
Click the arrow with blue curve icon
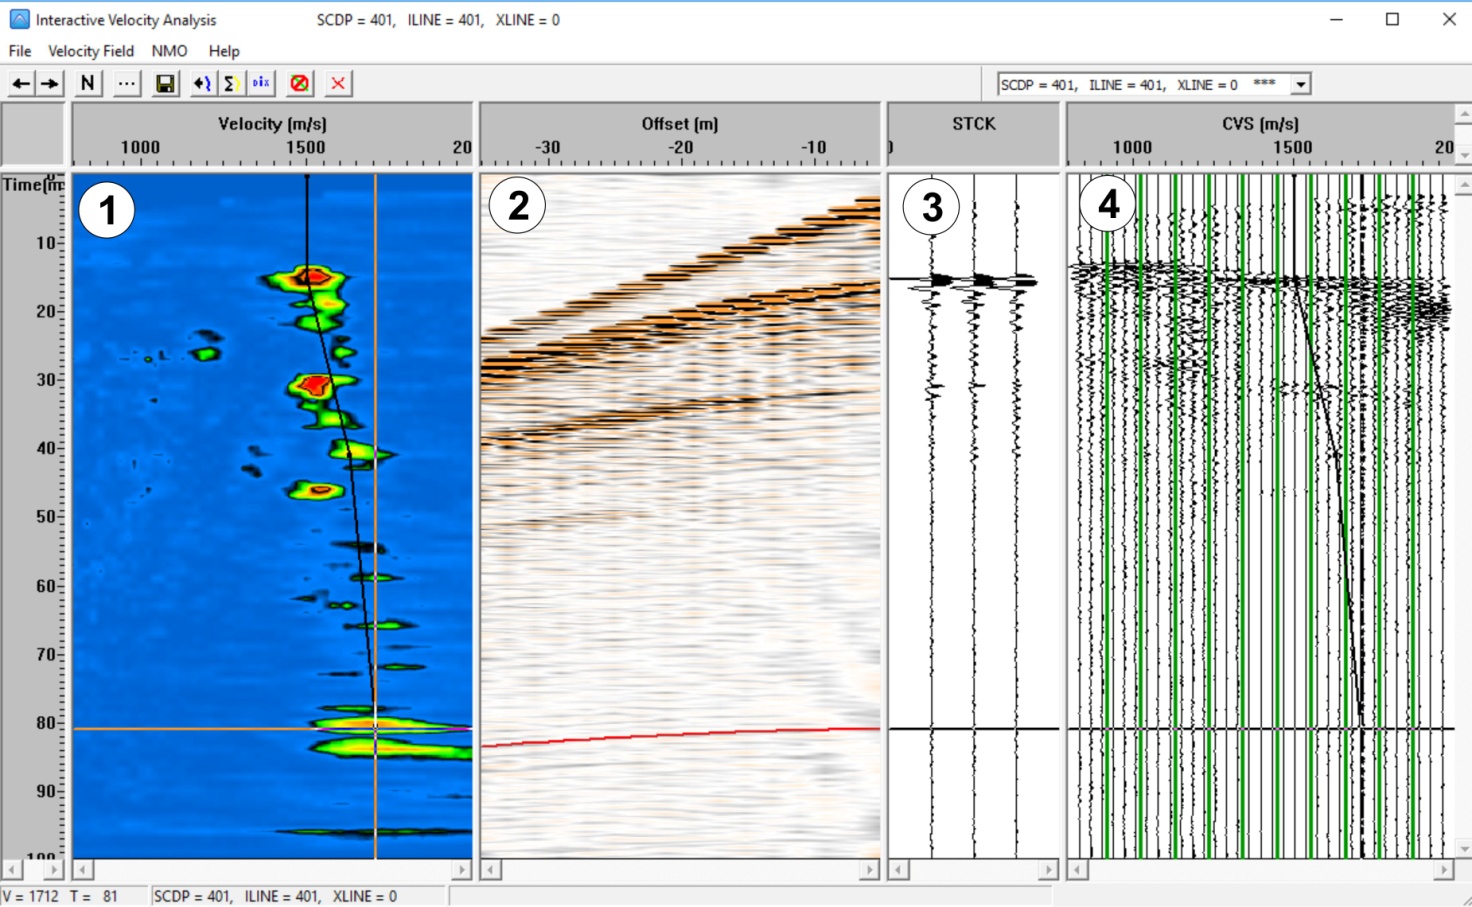point(202,84)
